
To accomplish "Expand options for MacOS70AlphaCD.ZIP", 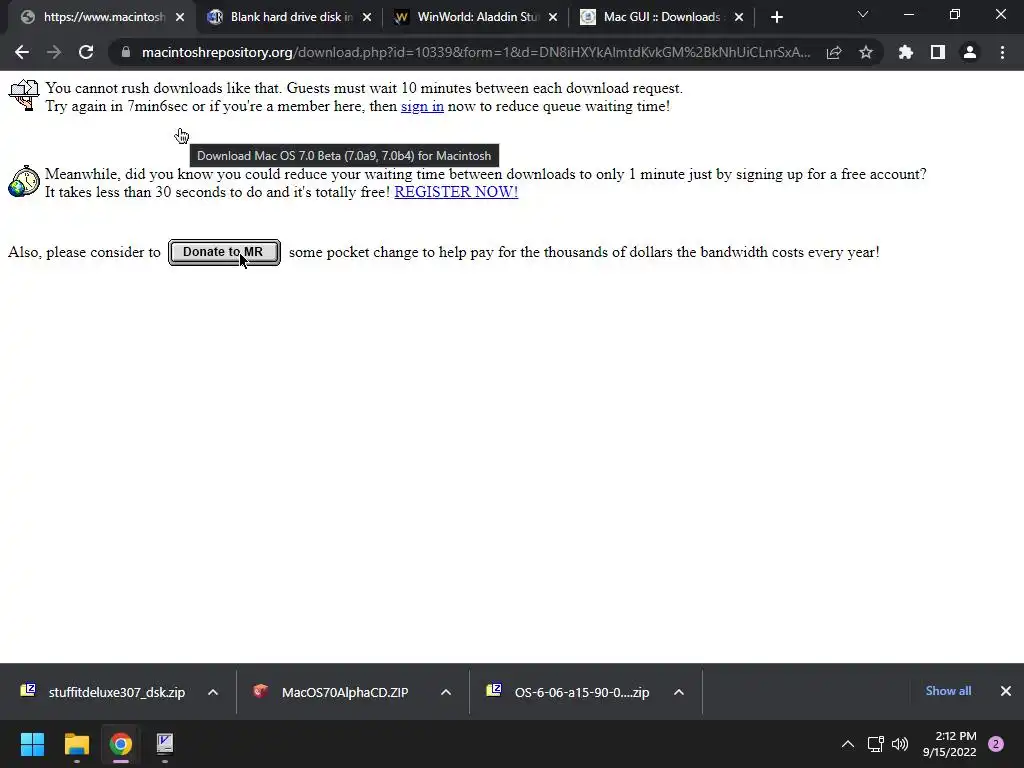I will tap(446, 692).
